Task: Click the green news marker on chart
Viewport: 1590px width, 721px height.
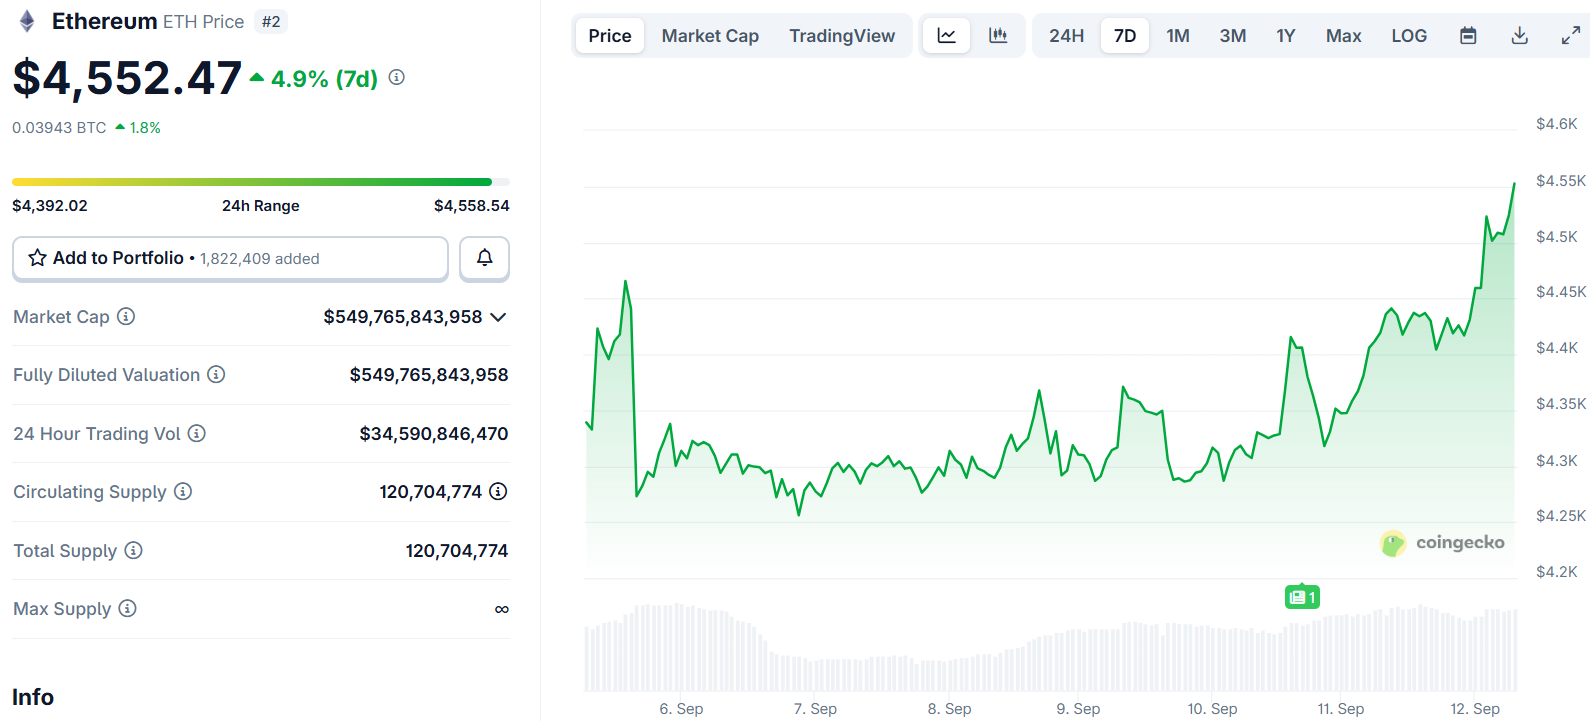Action: 1302,597
